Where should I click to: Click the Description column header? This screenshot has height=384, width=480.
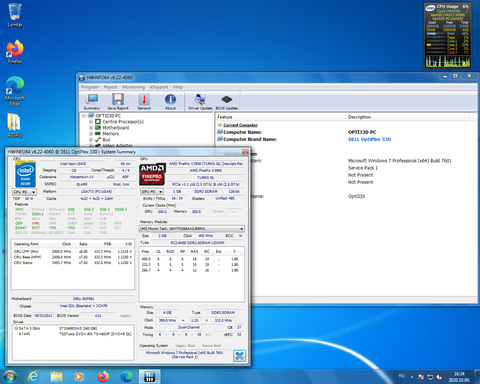tap(408, 117)
